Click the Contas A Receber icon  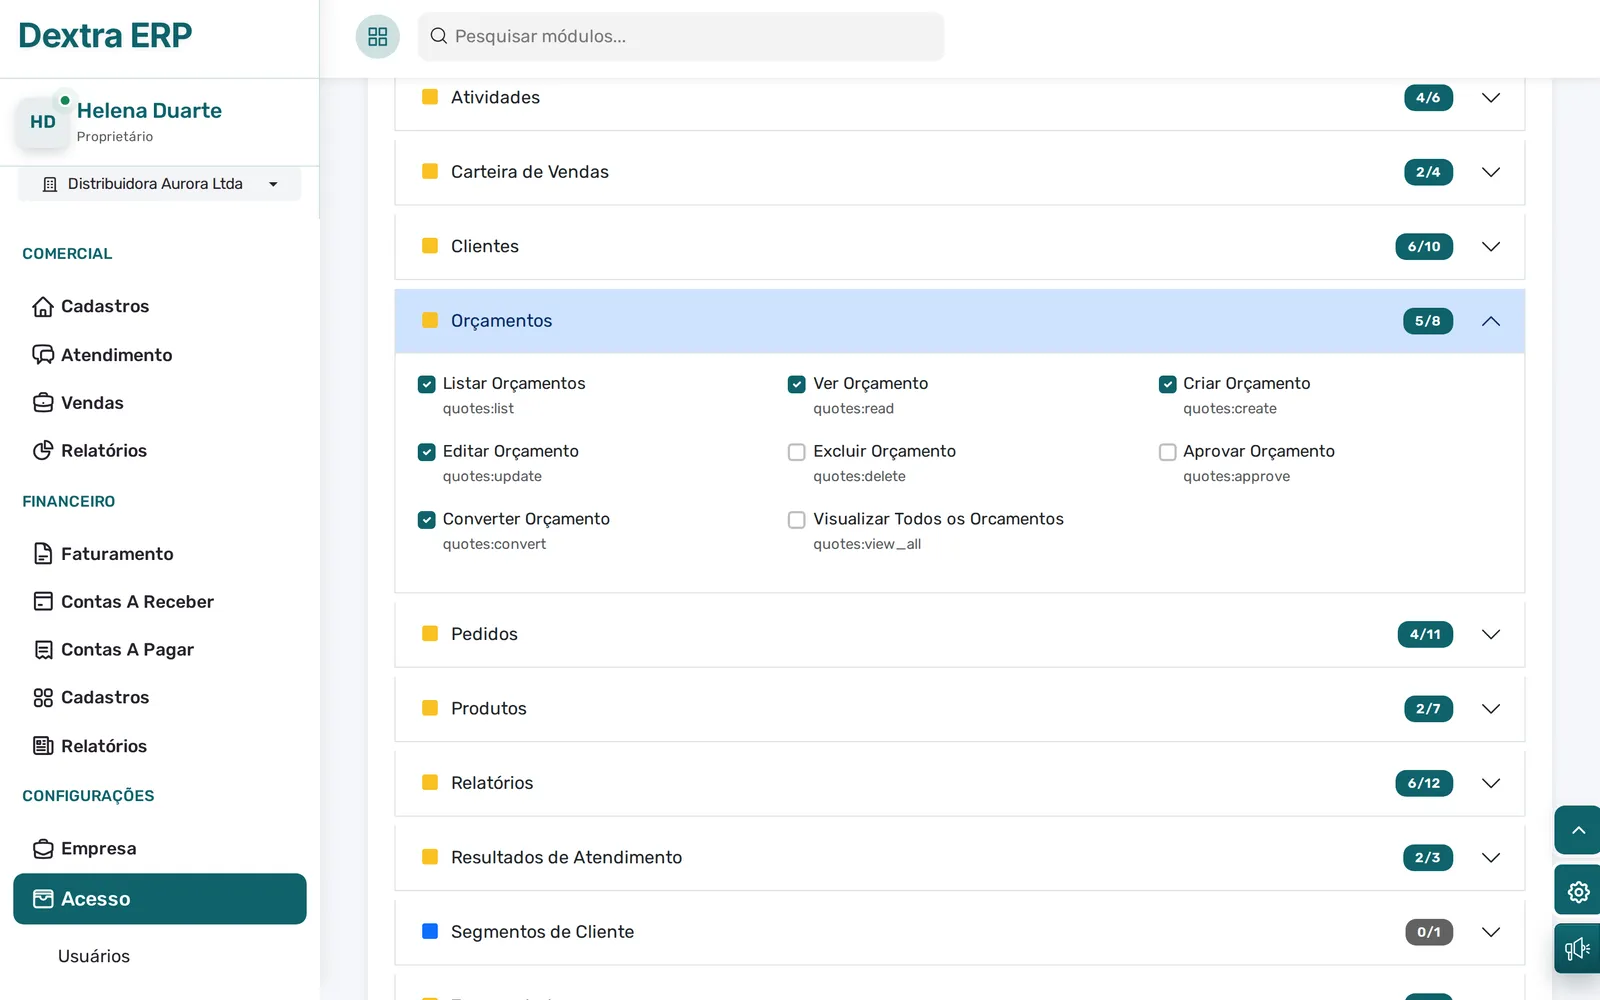[x=43, y=601]
